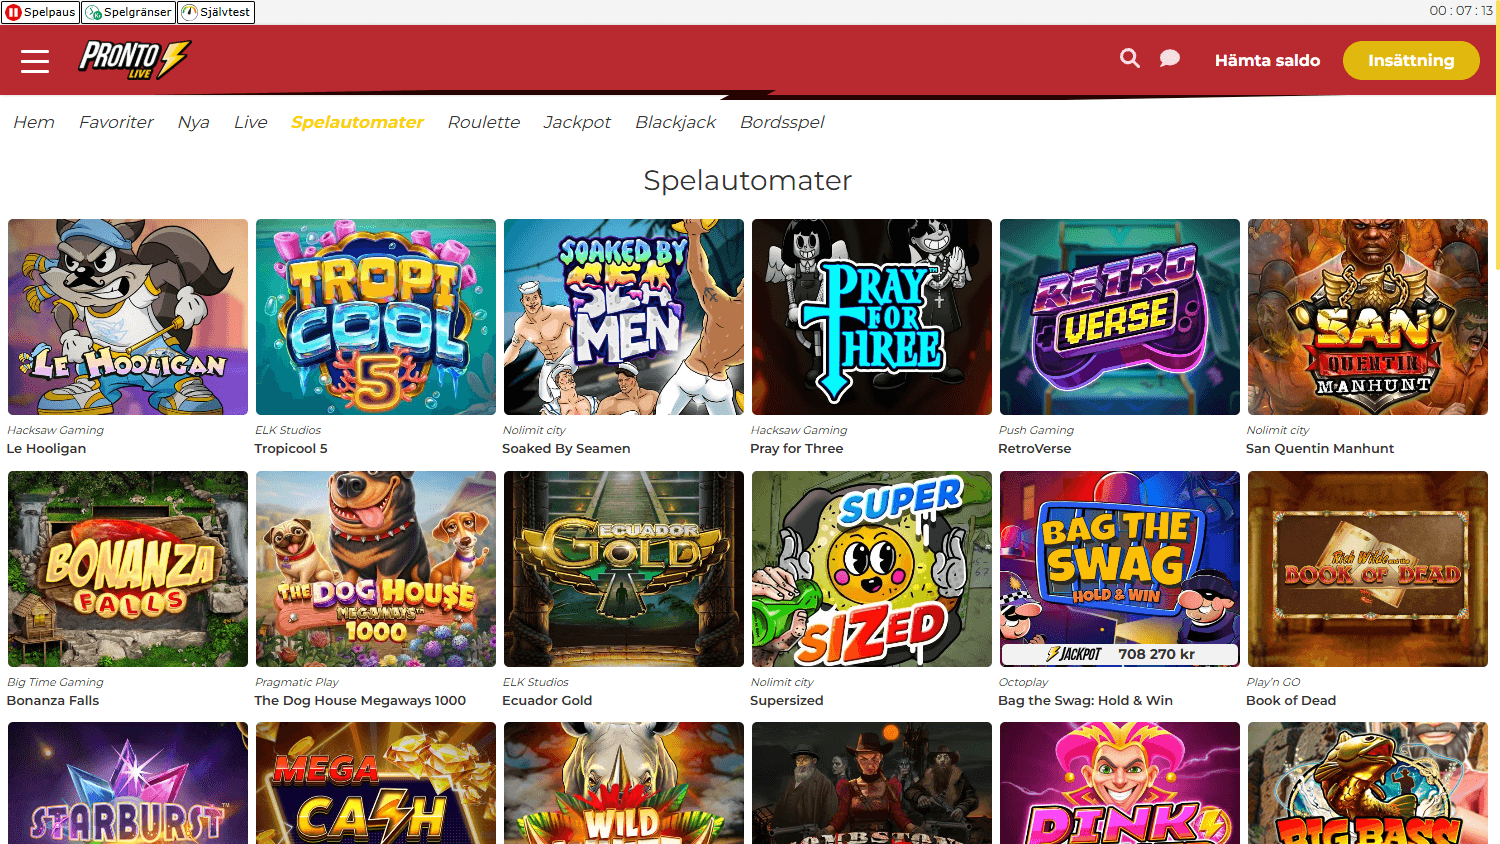Click the Tropicool 5 title text

(291, 448)
